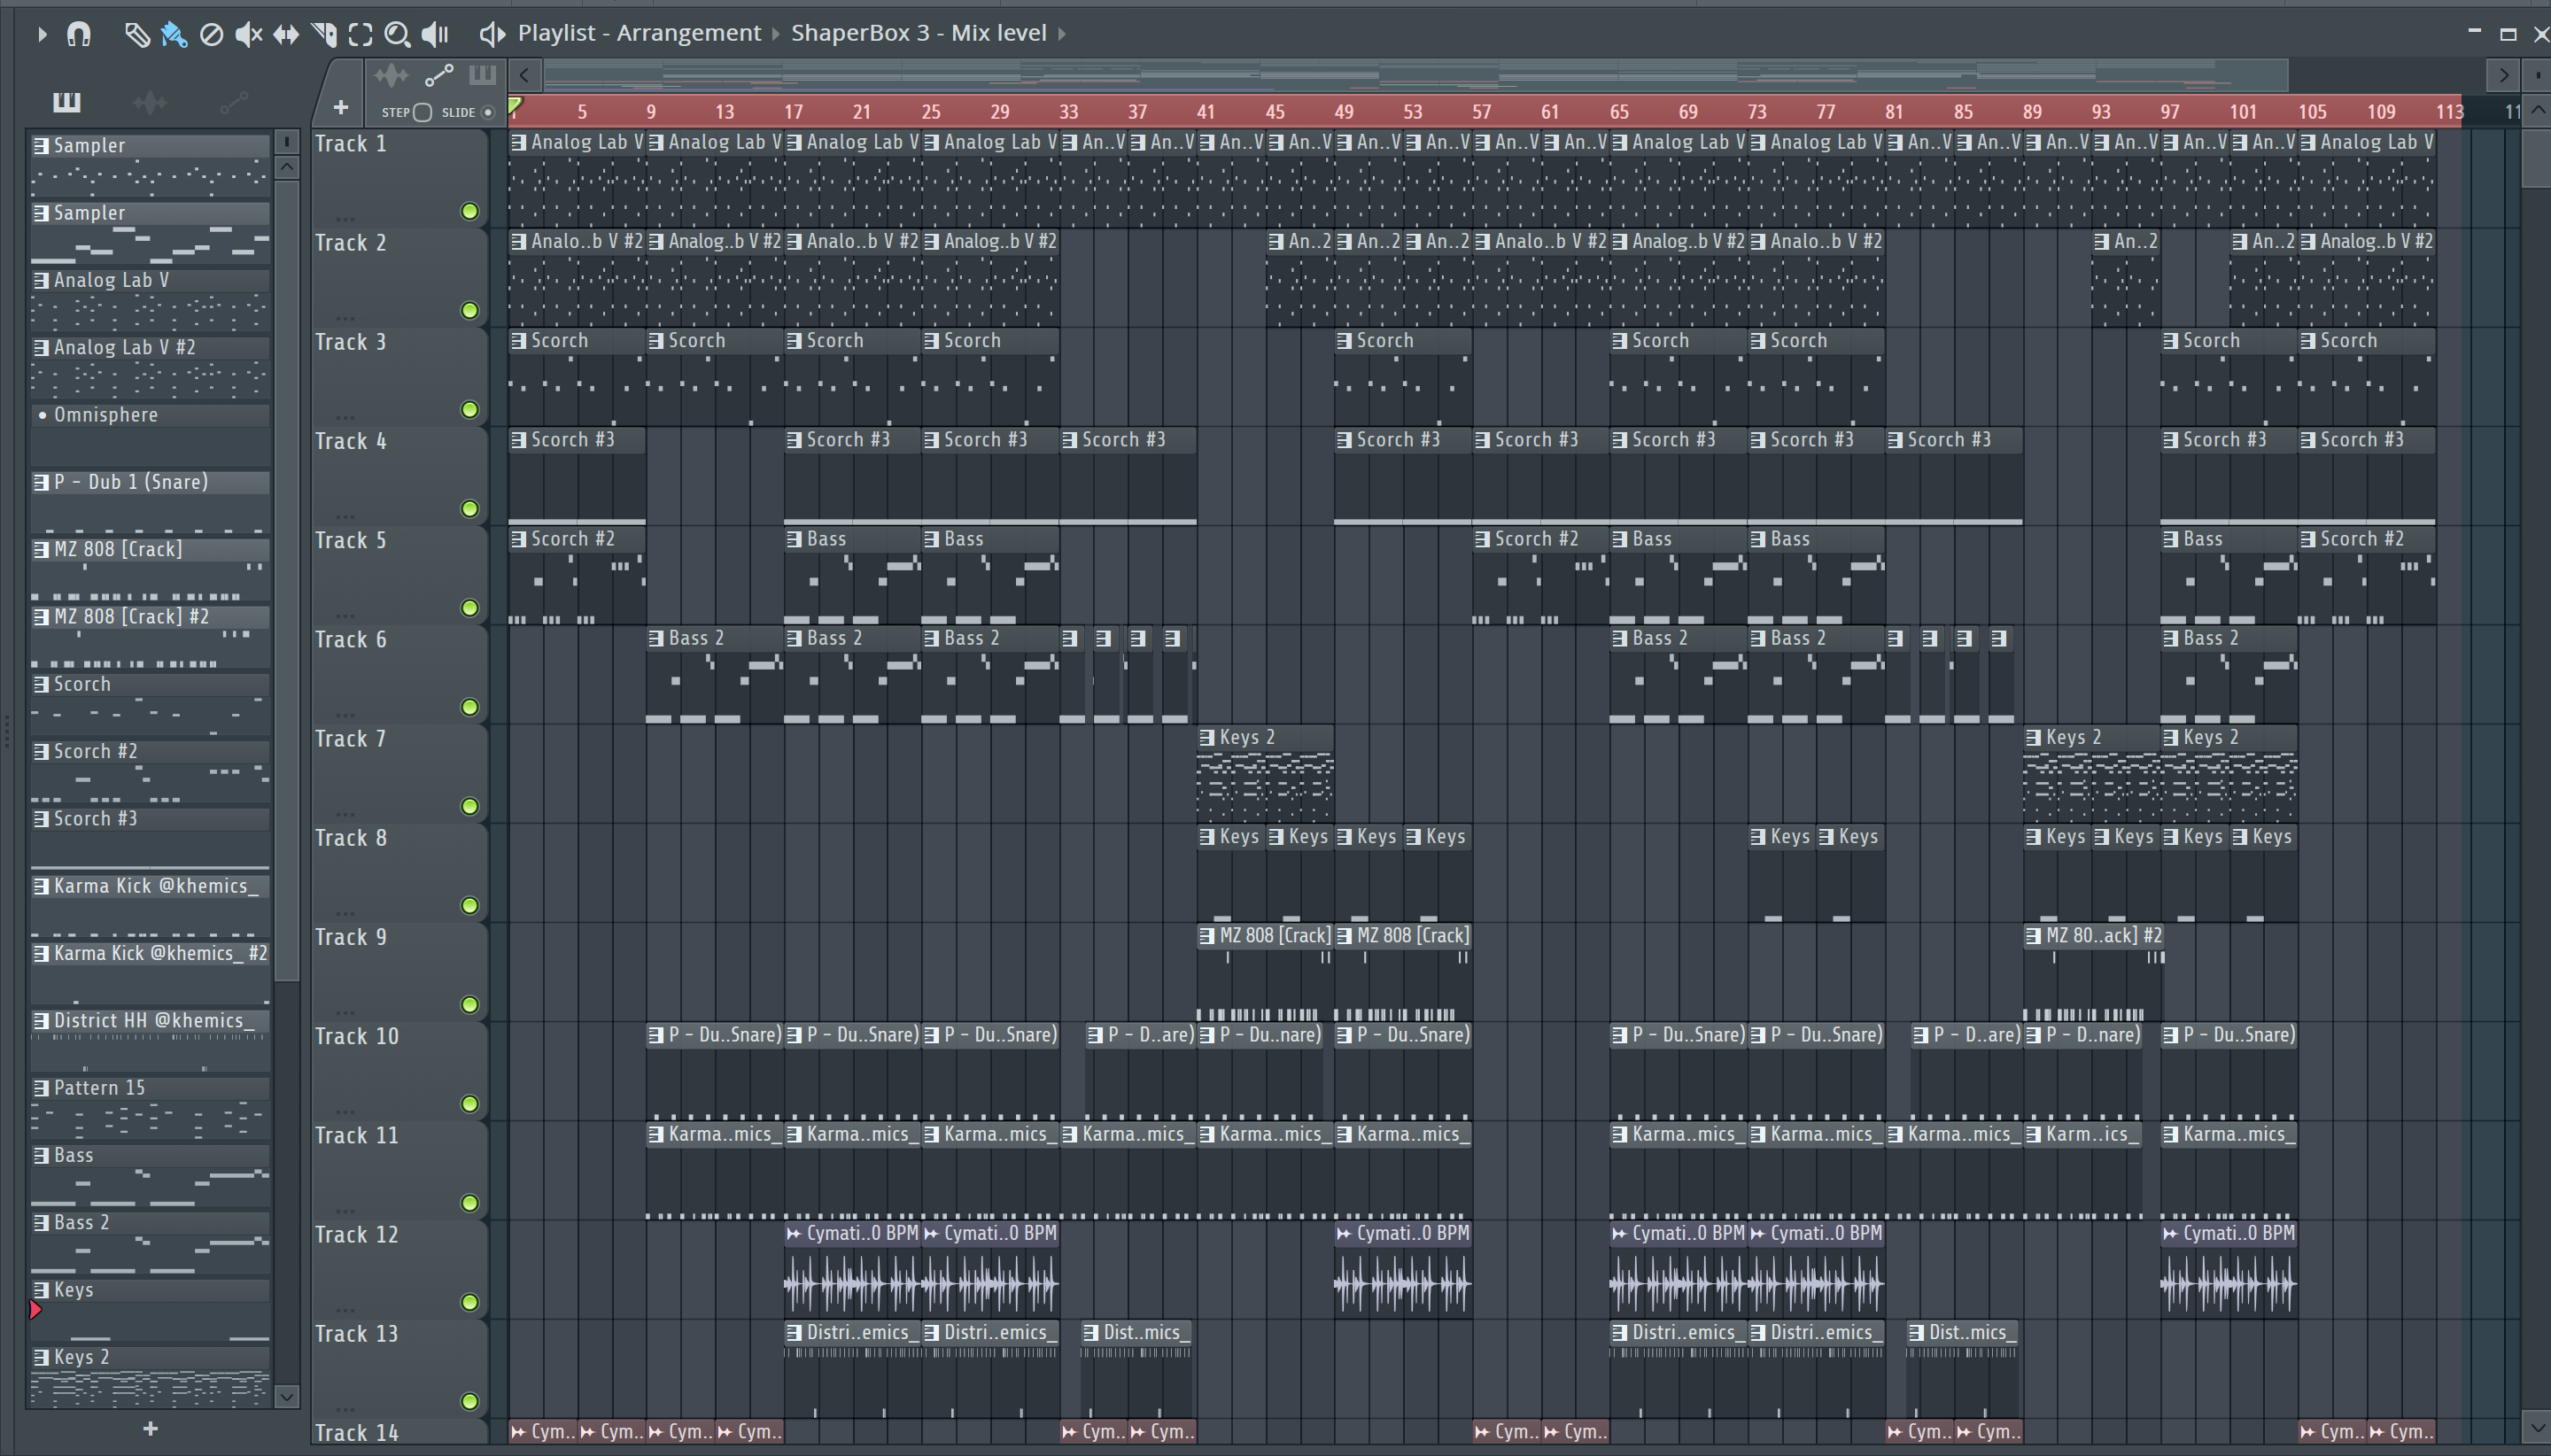Mute Track 3 with its green light

[469, 409]
